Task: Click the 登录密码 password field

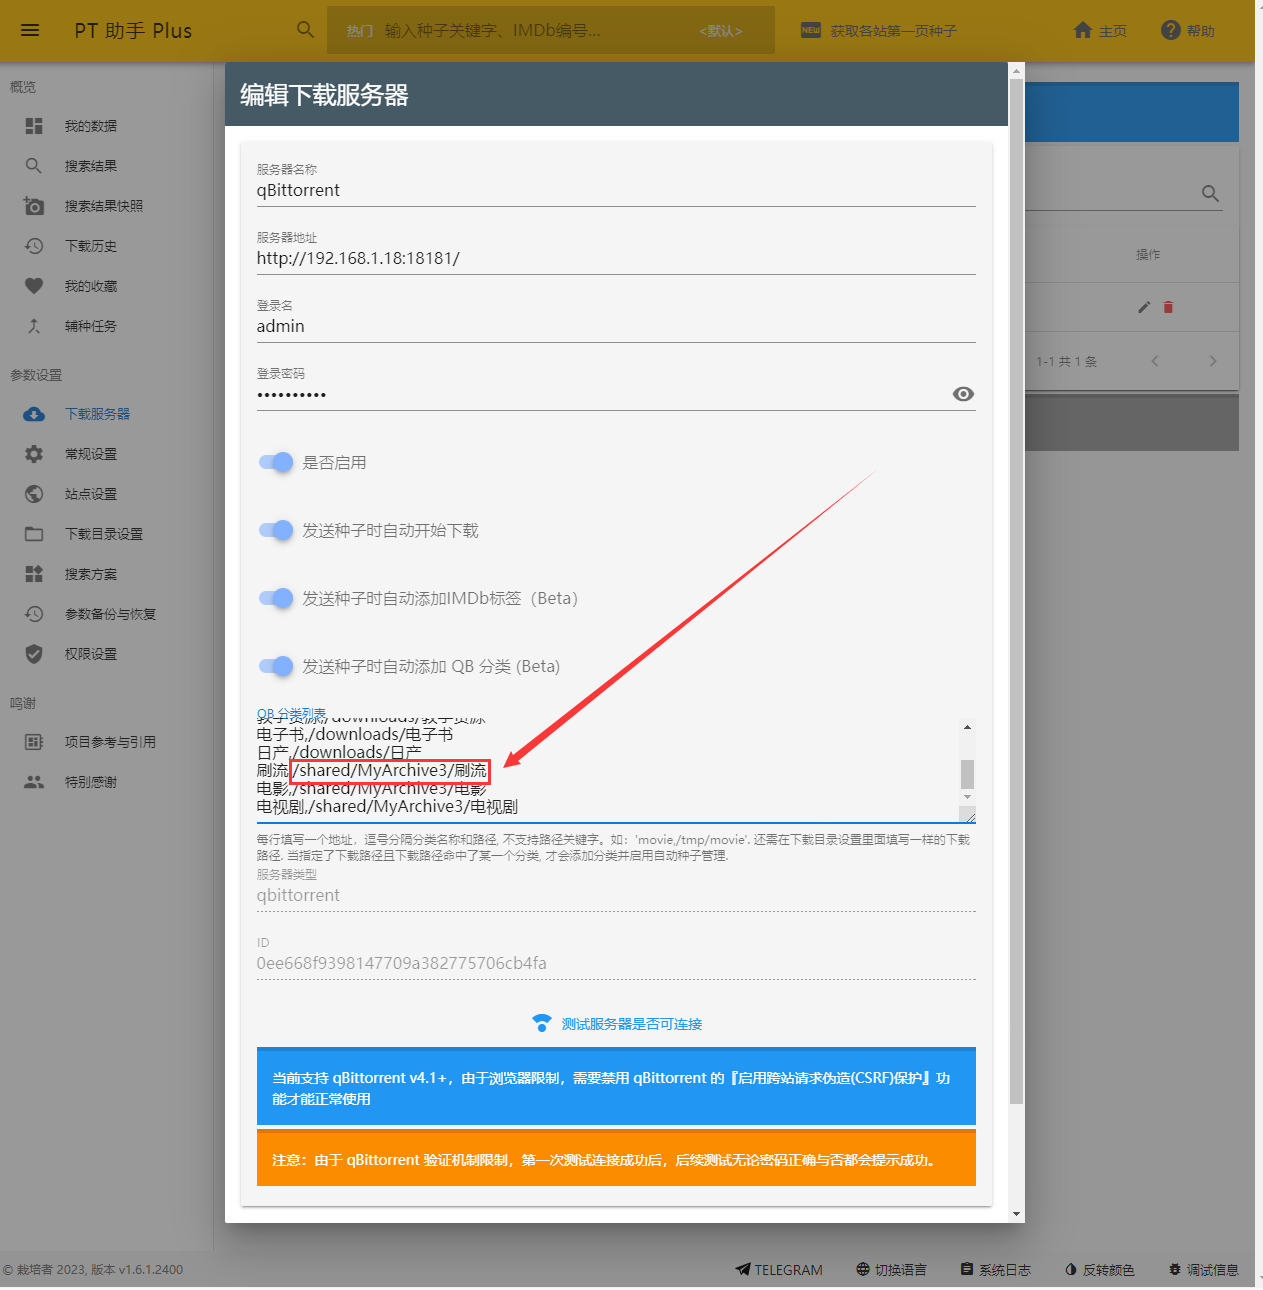Action: pos(600,394)
